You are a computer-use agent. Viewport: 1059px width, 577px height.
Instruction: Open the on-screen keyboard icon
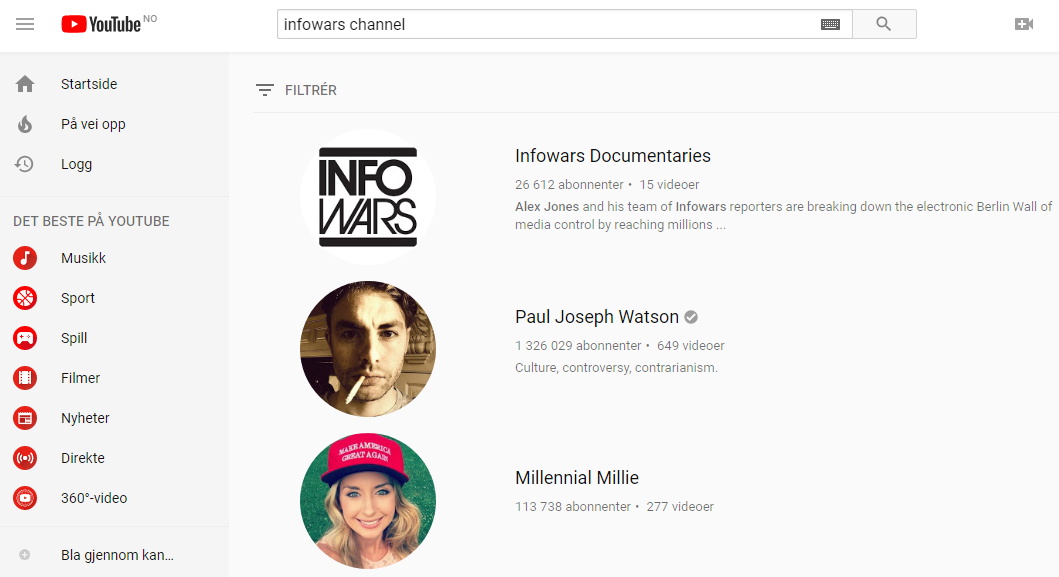(x=830, y=24)
